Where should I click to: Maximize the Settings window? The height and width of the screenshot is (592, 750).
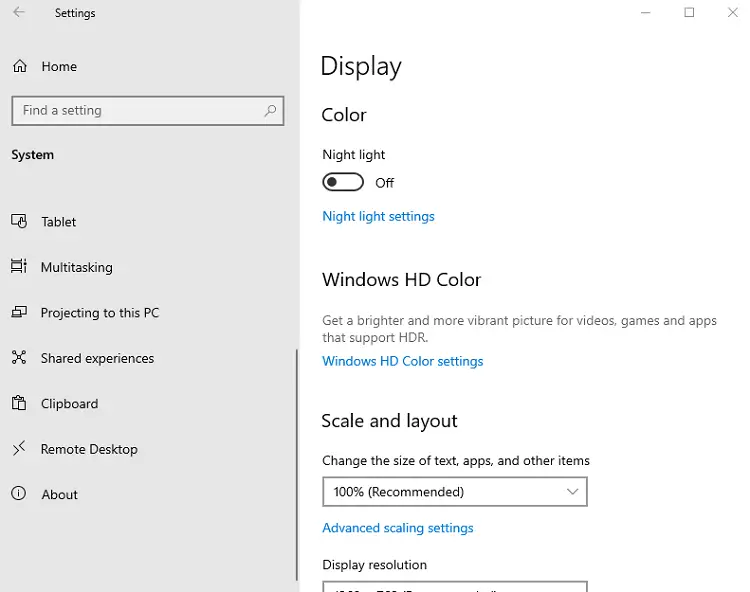pos(689,12)
